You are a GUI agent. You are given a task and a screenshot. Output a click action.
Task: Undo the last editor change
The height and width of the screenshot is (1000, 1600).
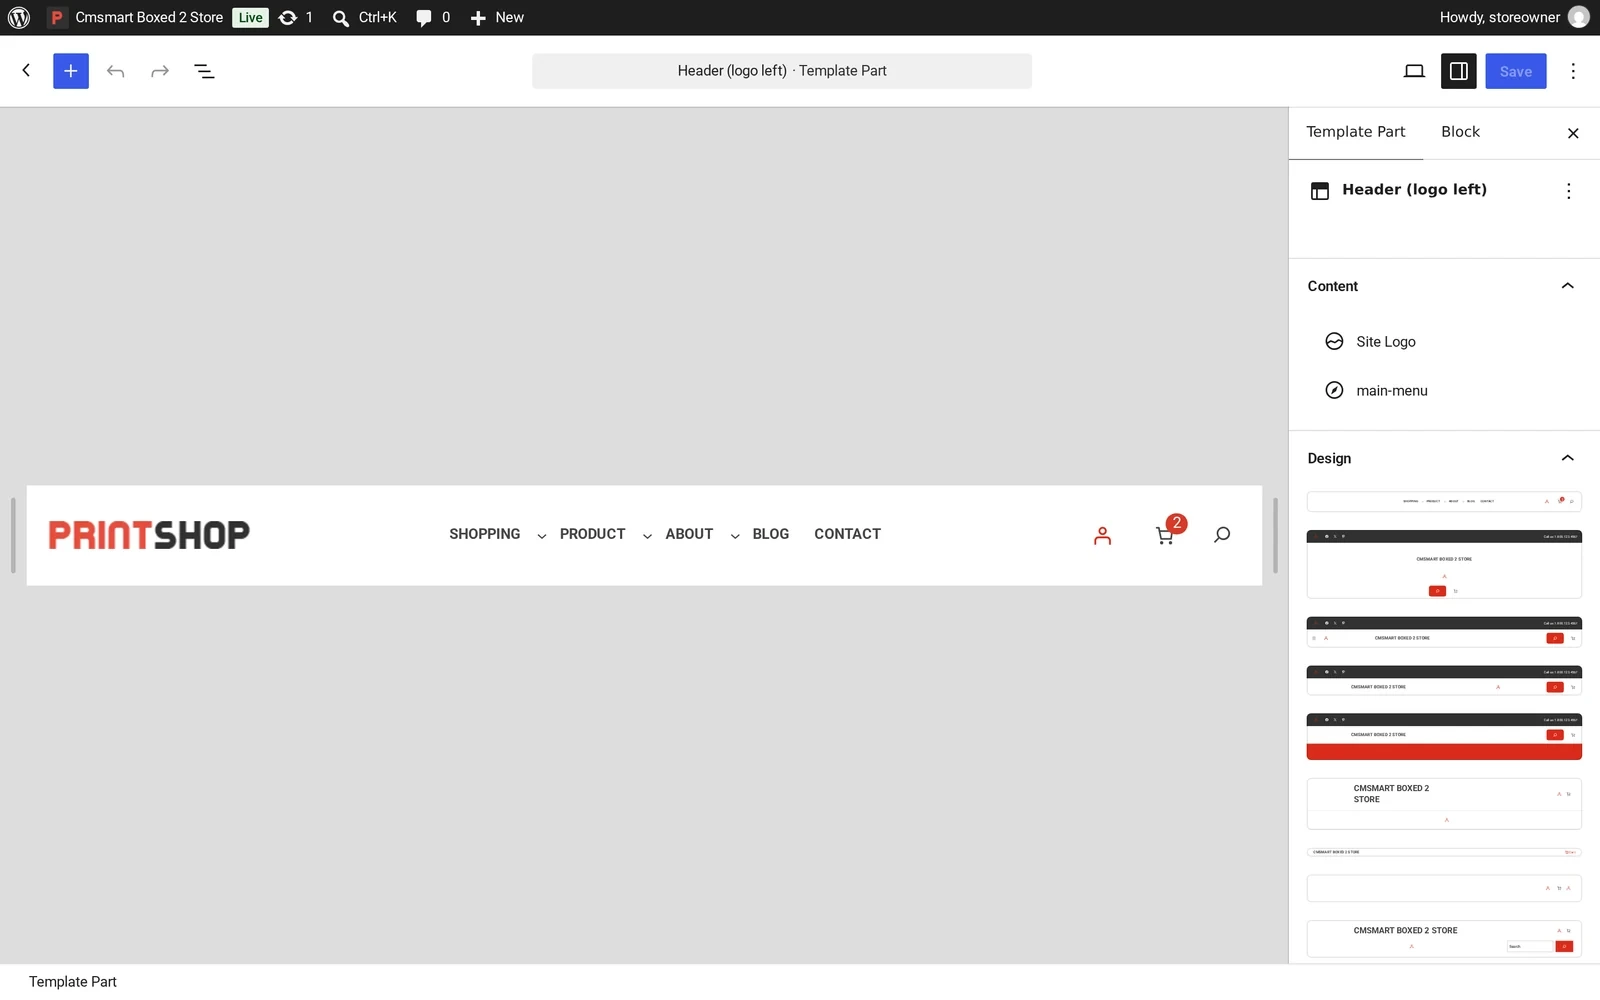pos(116,71)
